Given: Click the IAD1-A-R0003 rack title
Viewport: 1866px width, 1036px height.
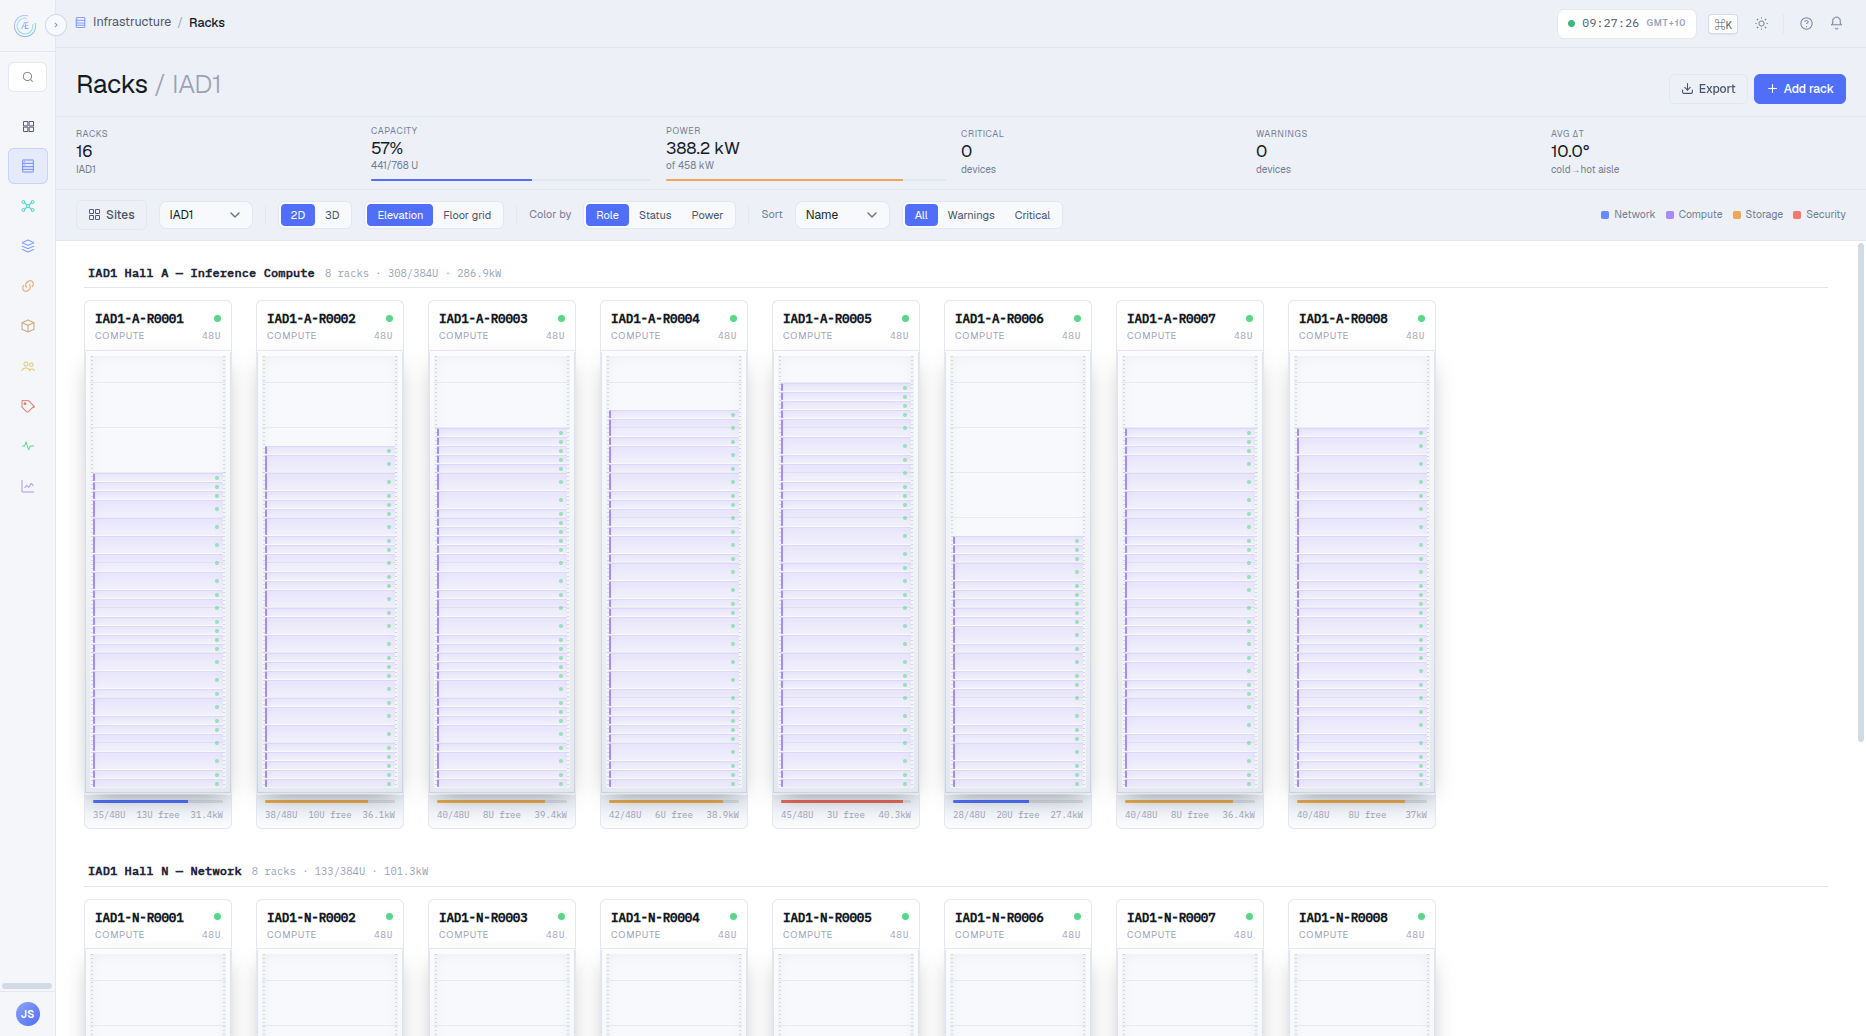Looking at the screenshot, I should tap(483, 319).
